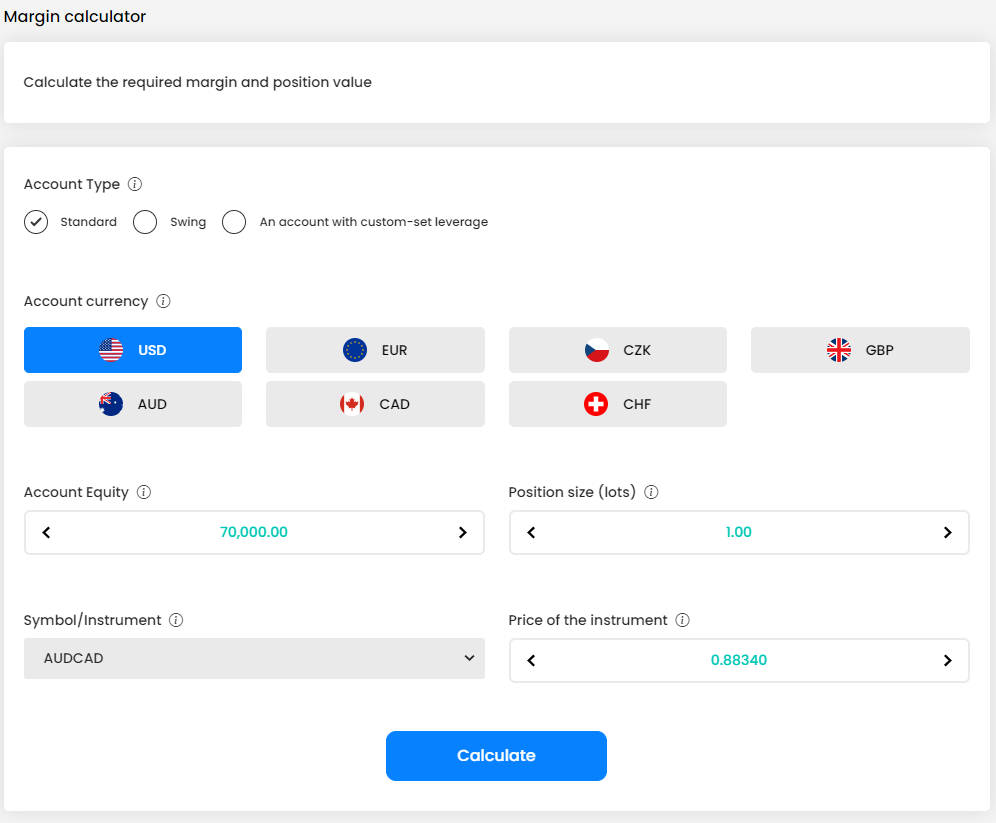996x823 pixels.
Task: Open the AUDCAD symbol dropdown
Action: pyautogui.click(x=254, y=659)
